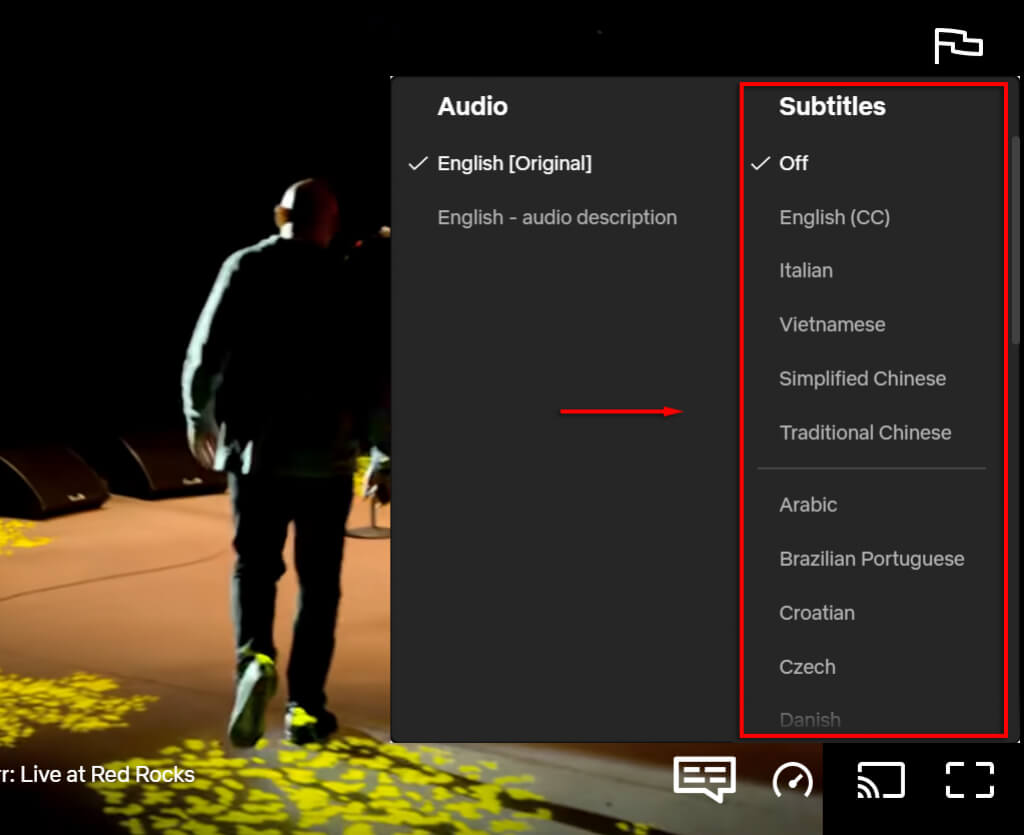1024x835 pixels.
Task: Open the subtitles and audio icon
Action: pyautogui.click(x=704, y=779)
